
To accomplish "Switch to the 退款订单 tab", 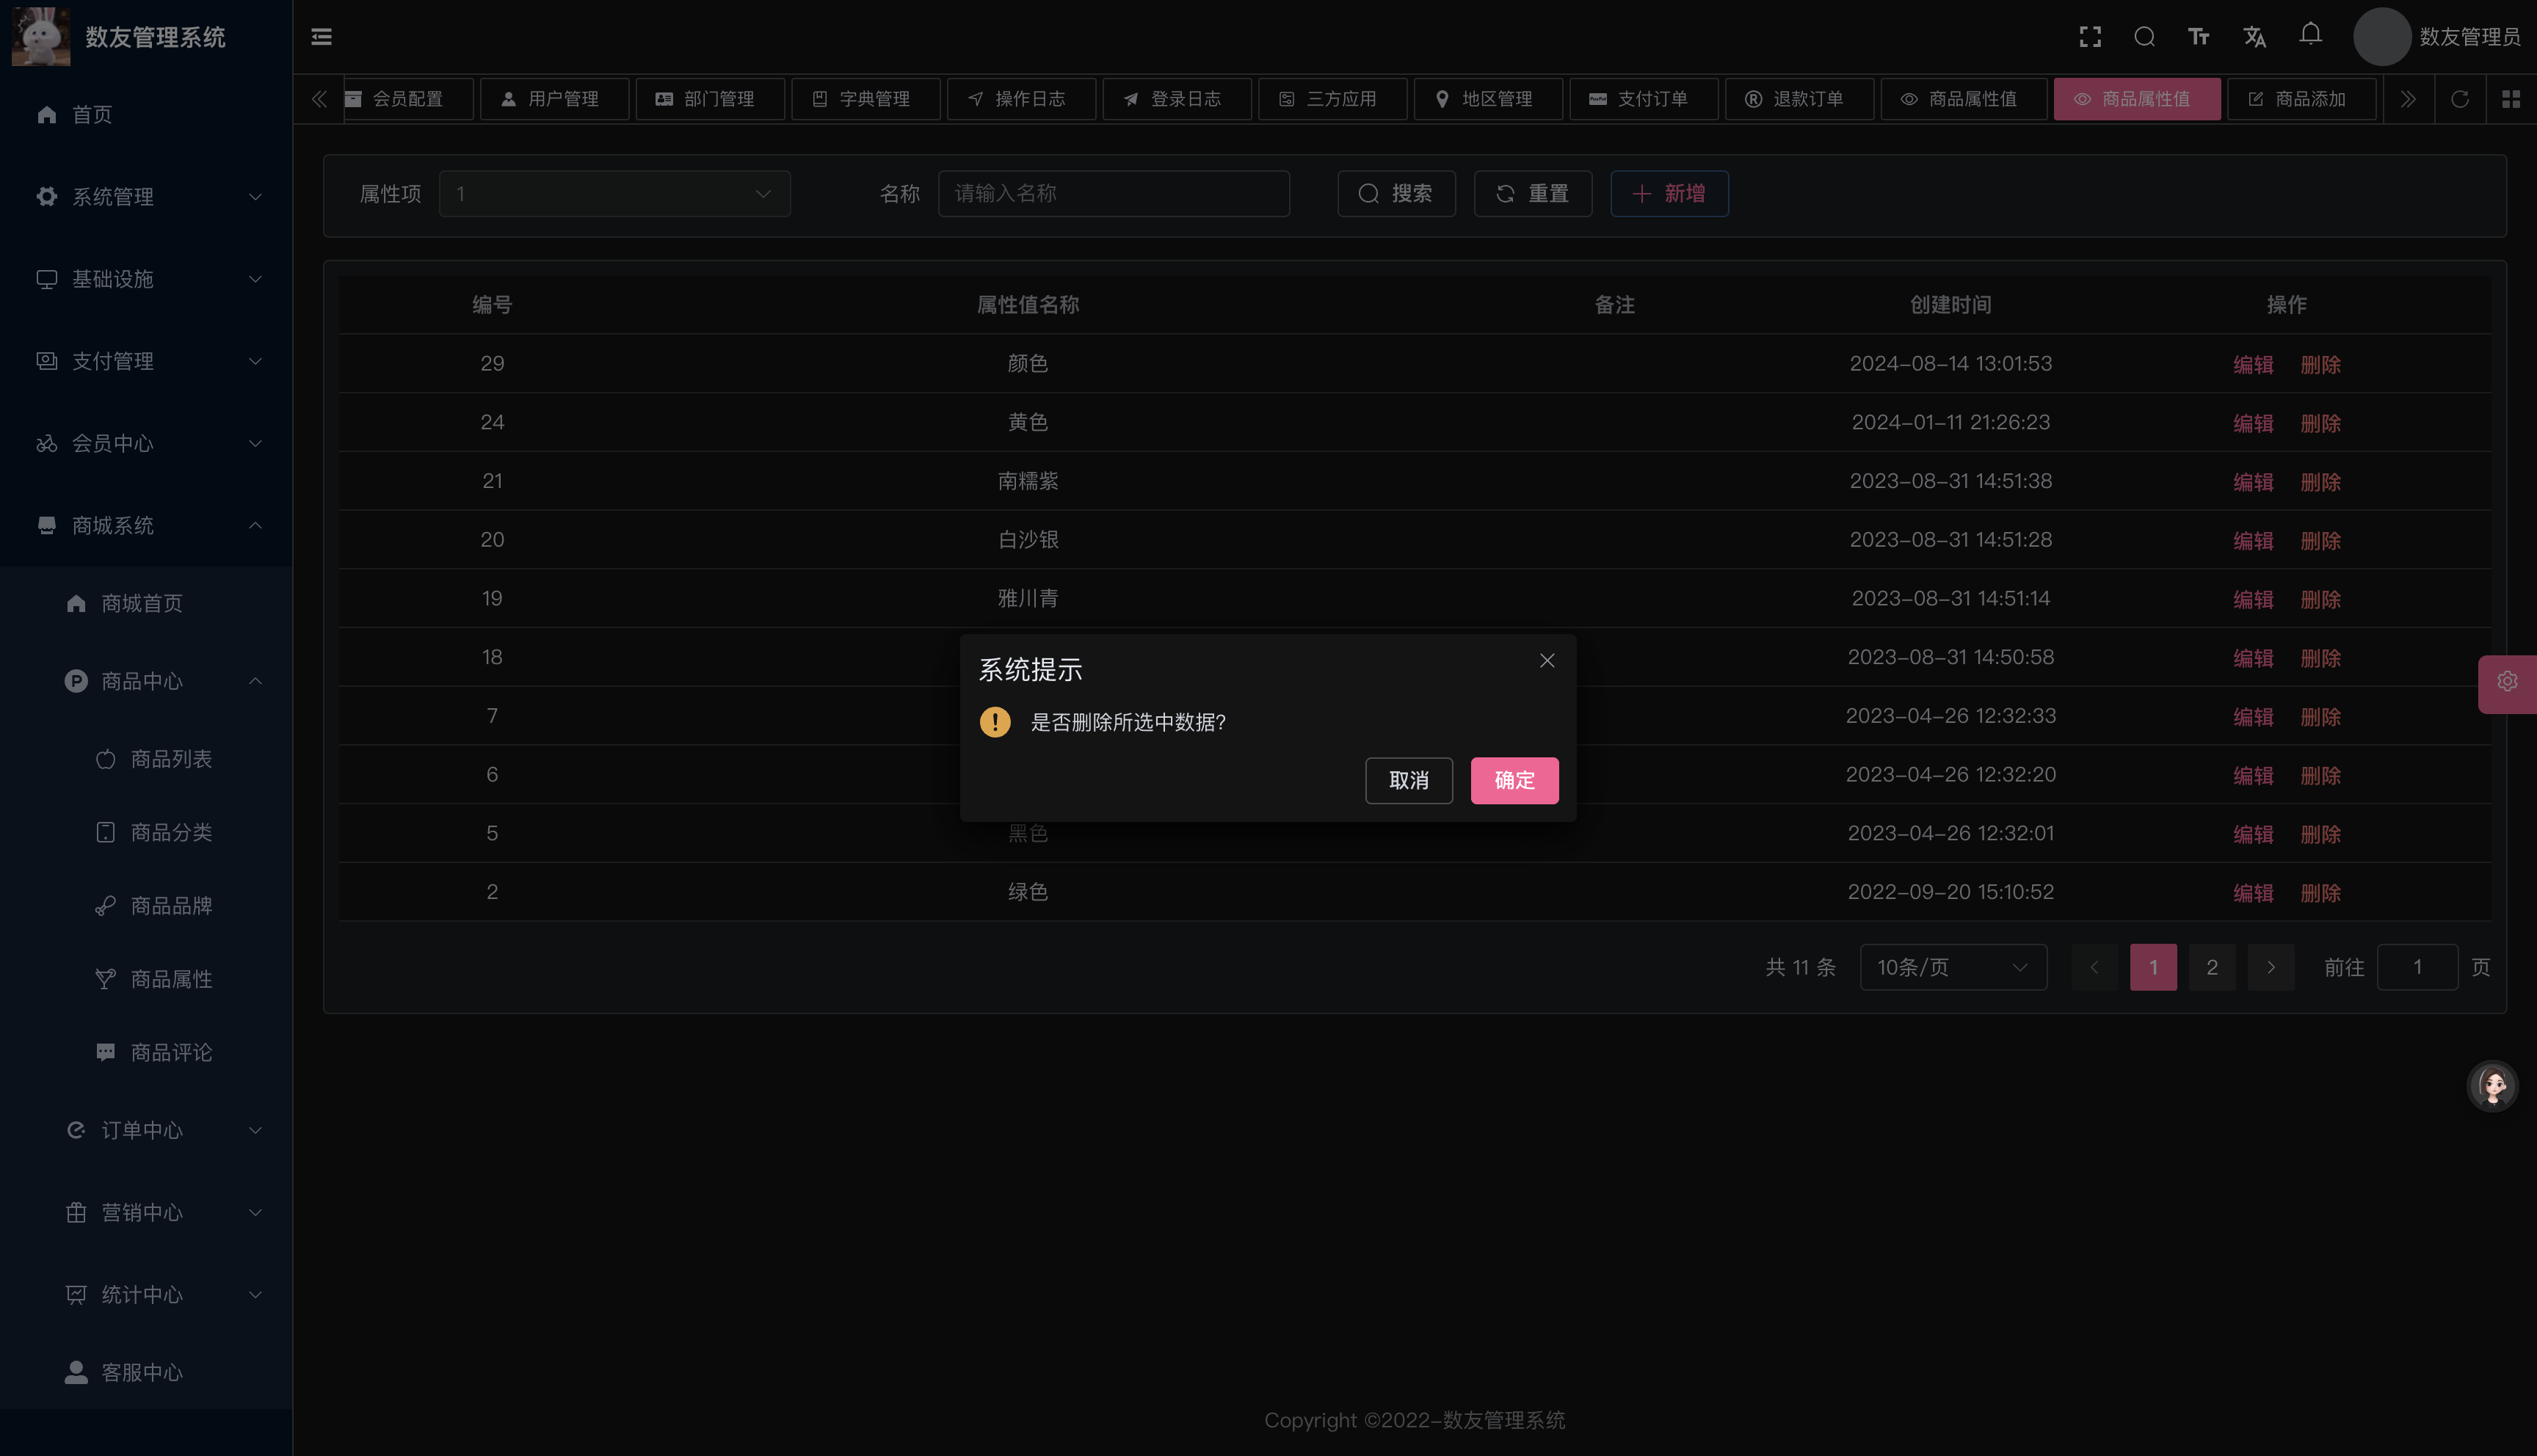I will (x=1799, y=99).
